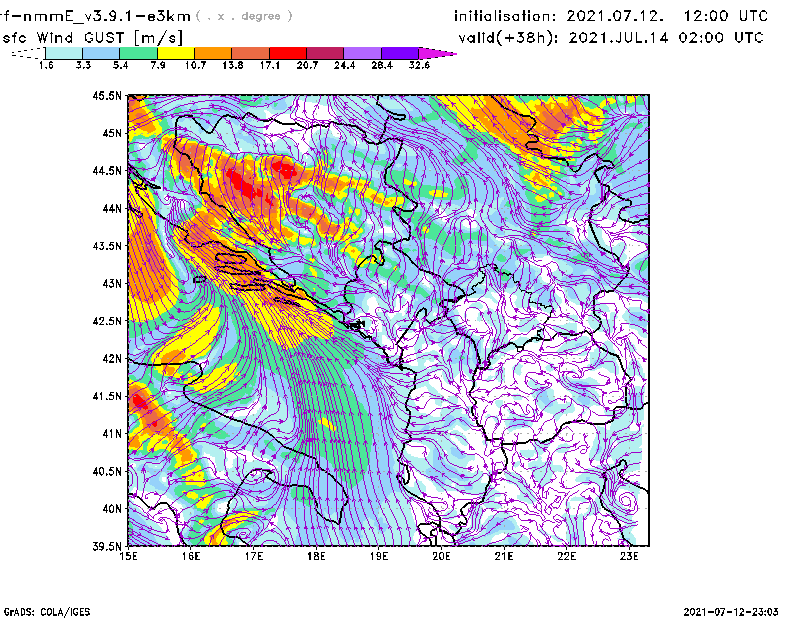Click the 43N latitude axis label
Image resolution: width=800 pixels, height=618 pixels.
coord(112,283)
